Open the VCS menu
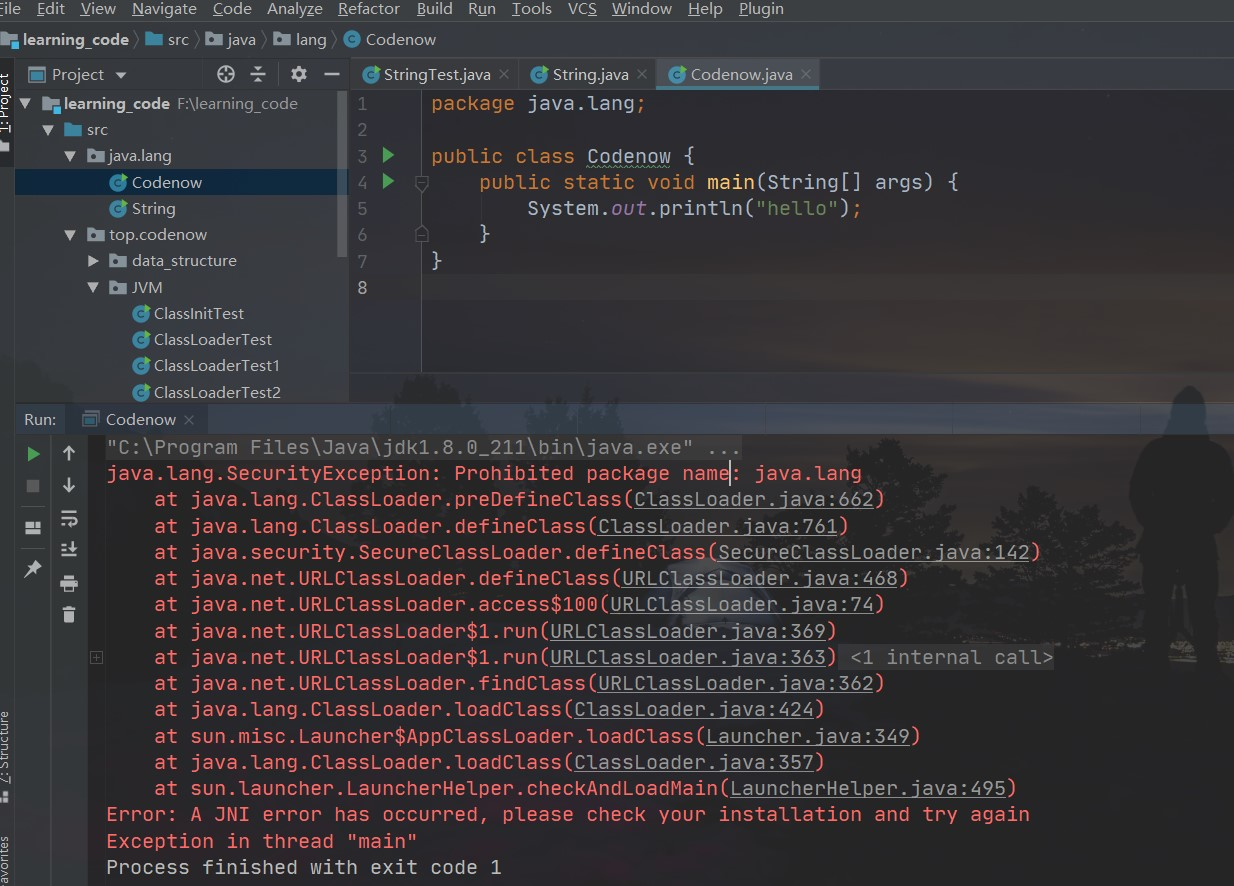 point(582,9)
